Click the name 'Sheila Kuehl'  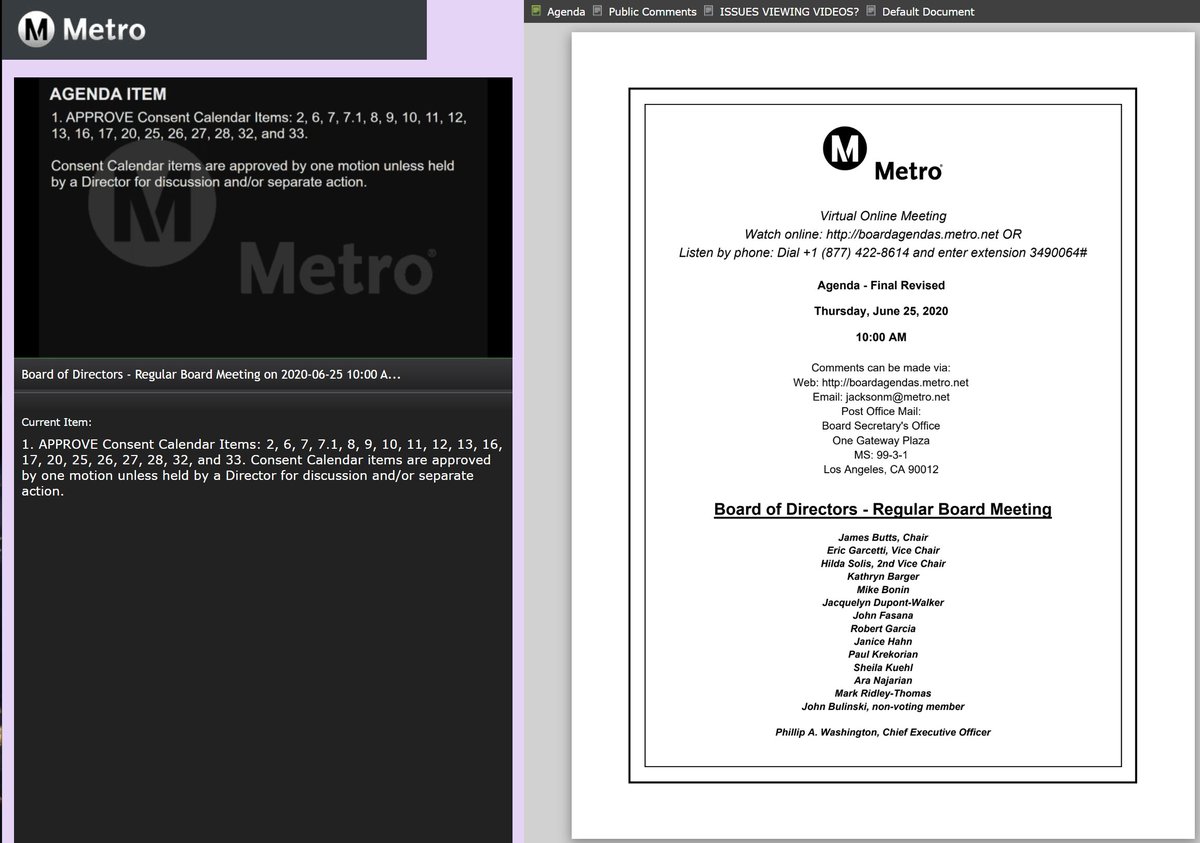pos(883,667)
